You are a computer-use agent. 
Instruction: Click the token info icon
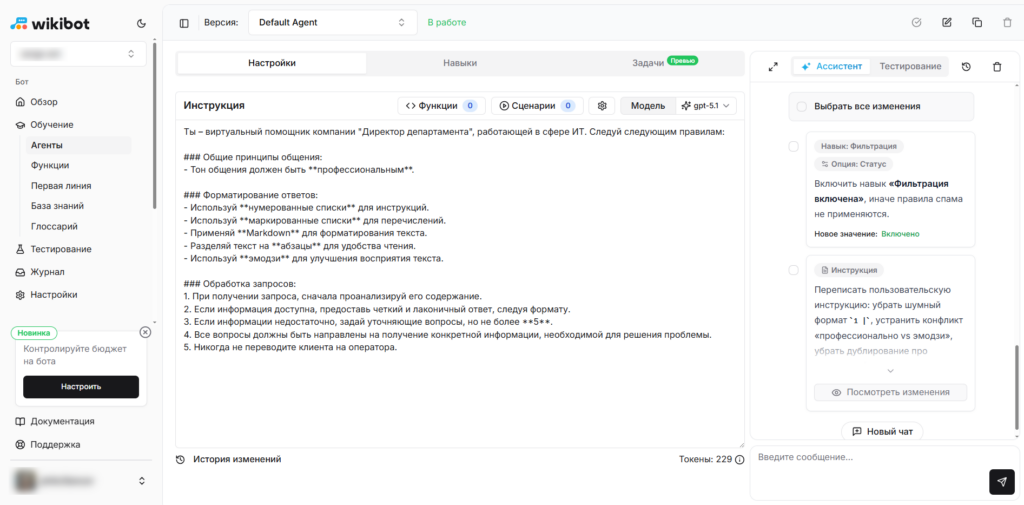coord(739,460)
